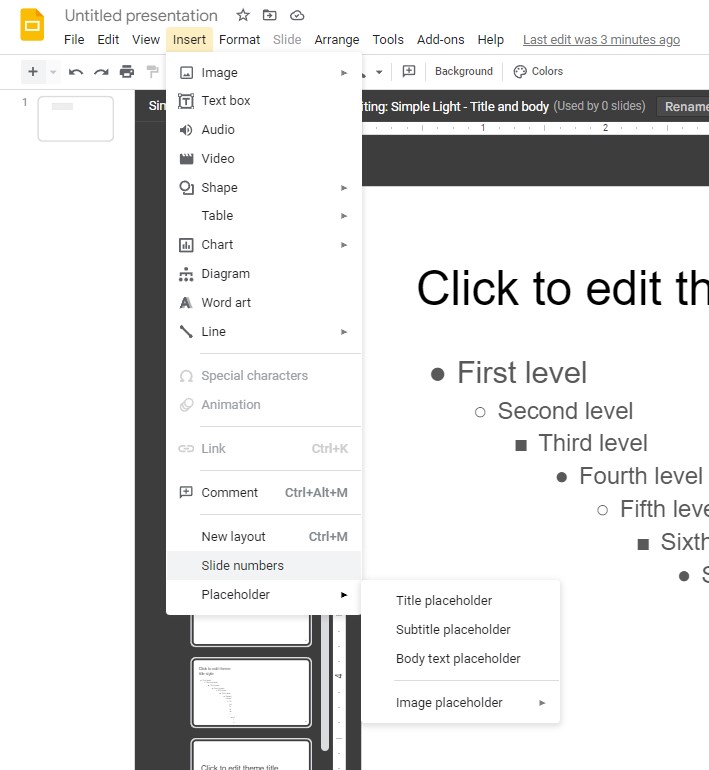
Task: Click the 'Third level' bullet text
Action: click(593, 443)
